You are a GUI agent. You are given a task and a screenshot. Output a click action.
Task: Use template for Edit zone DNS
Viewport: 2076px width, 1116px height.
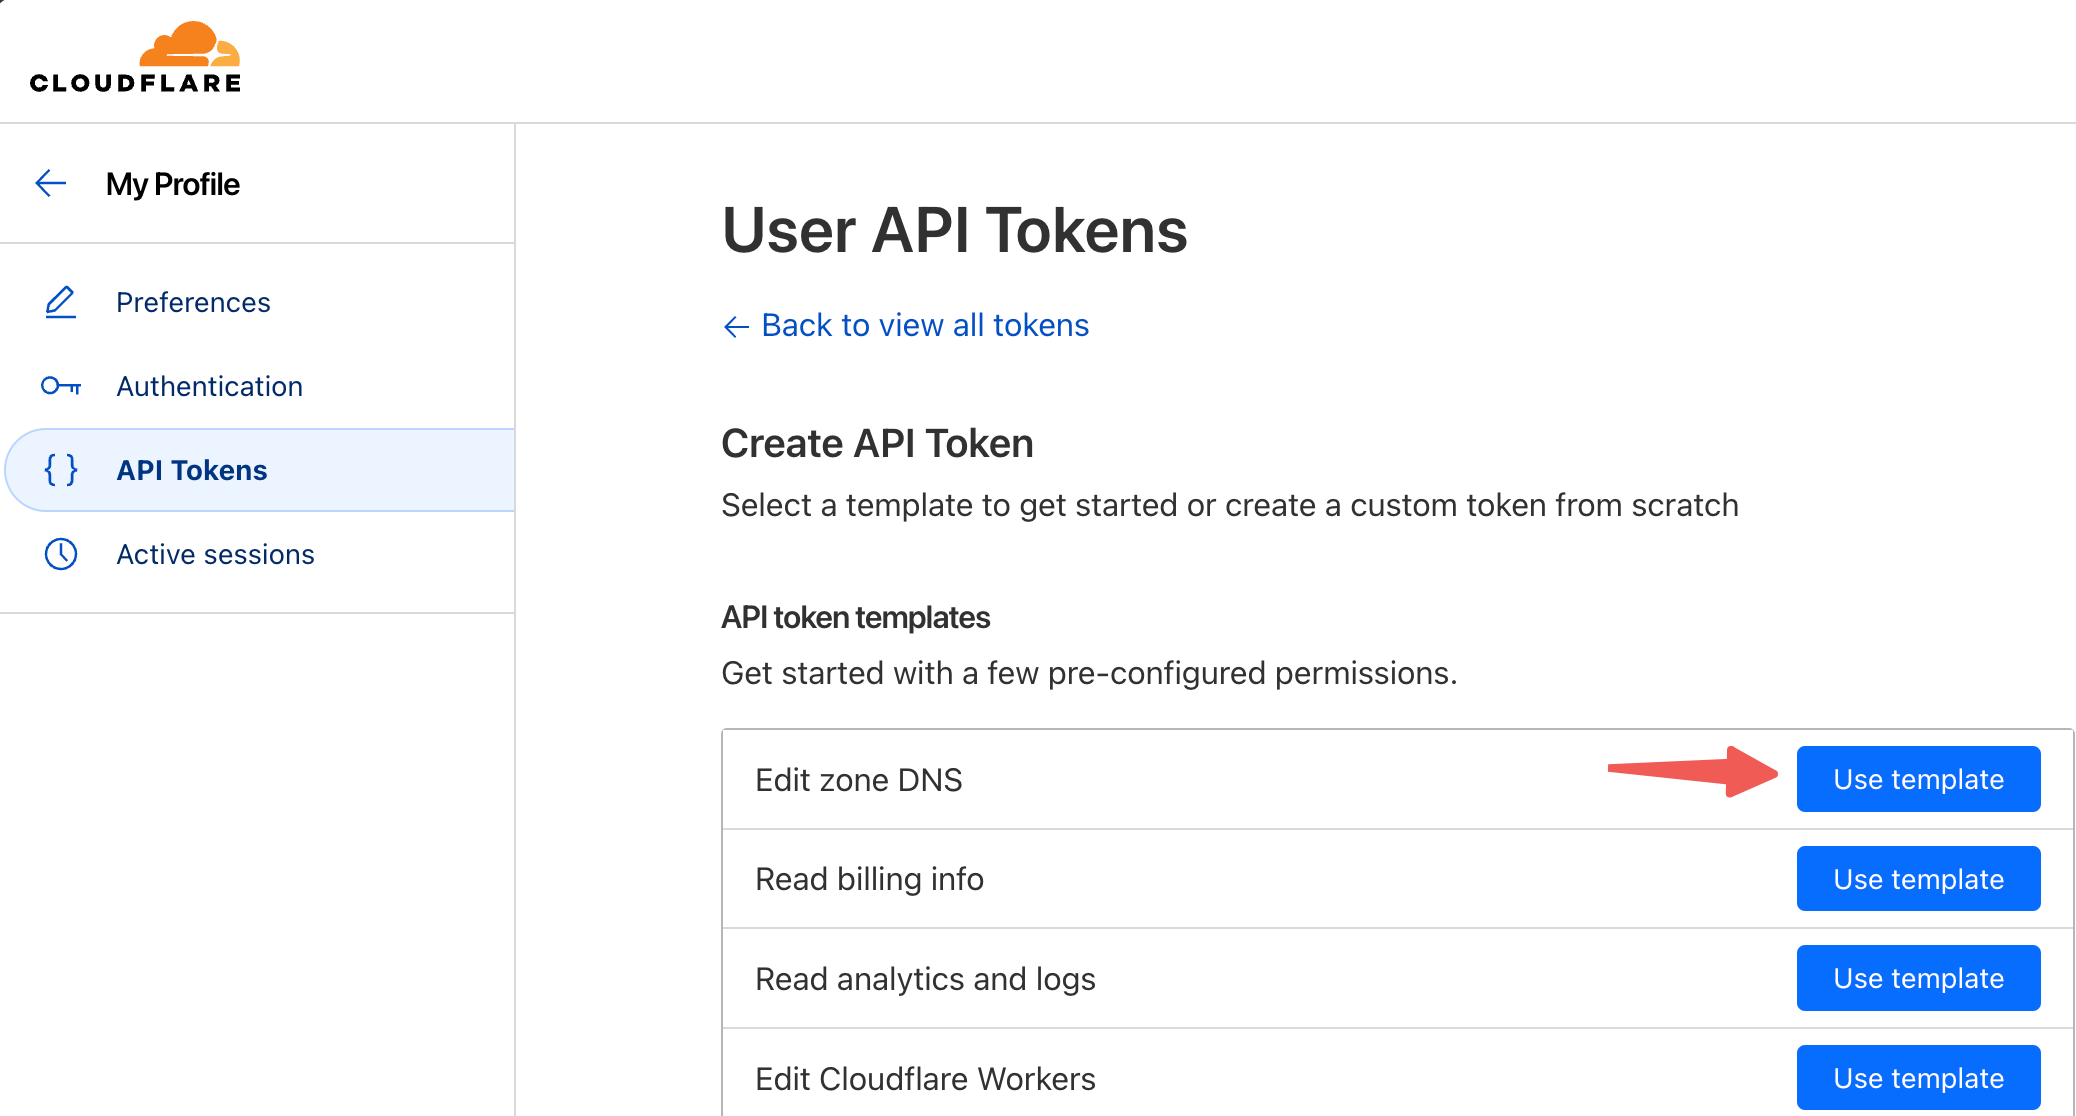1917,779
